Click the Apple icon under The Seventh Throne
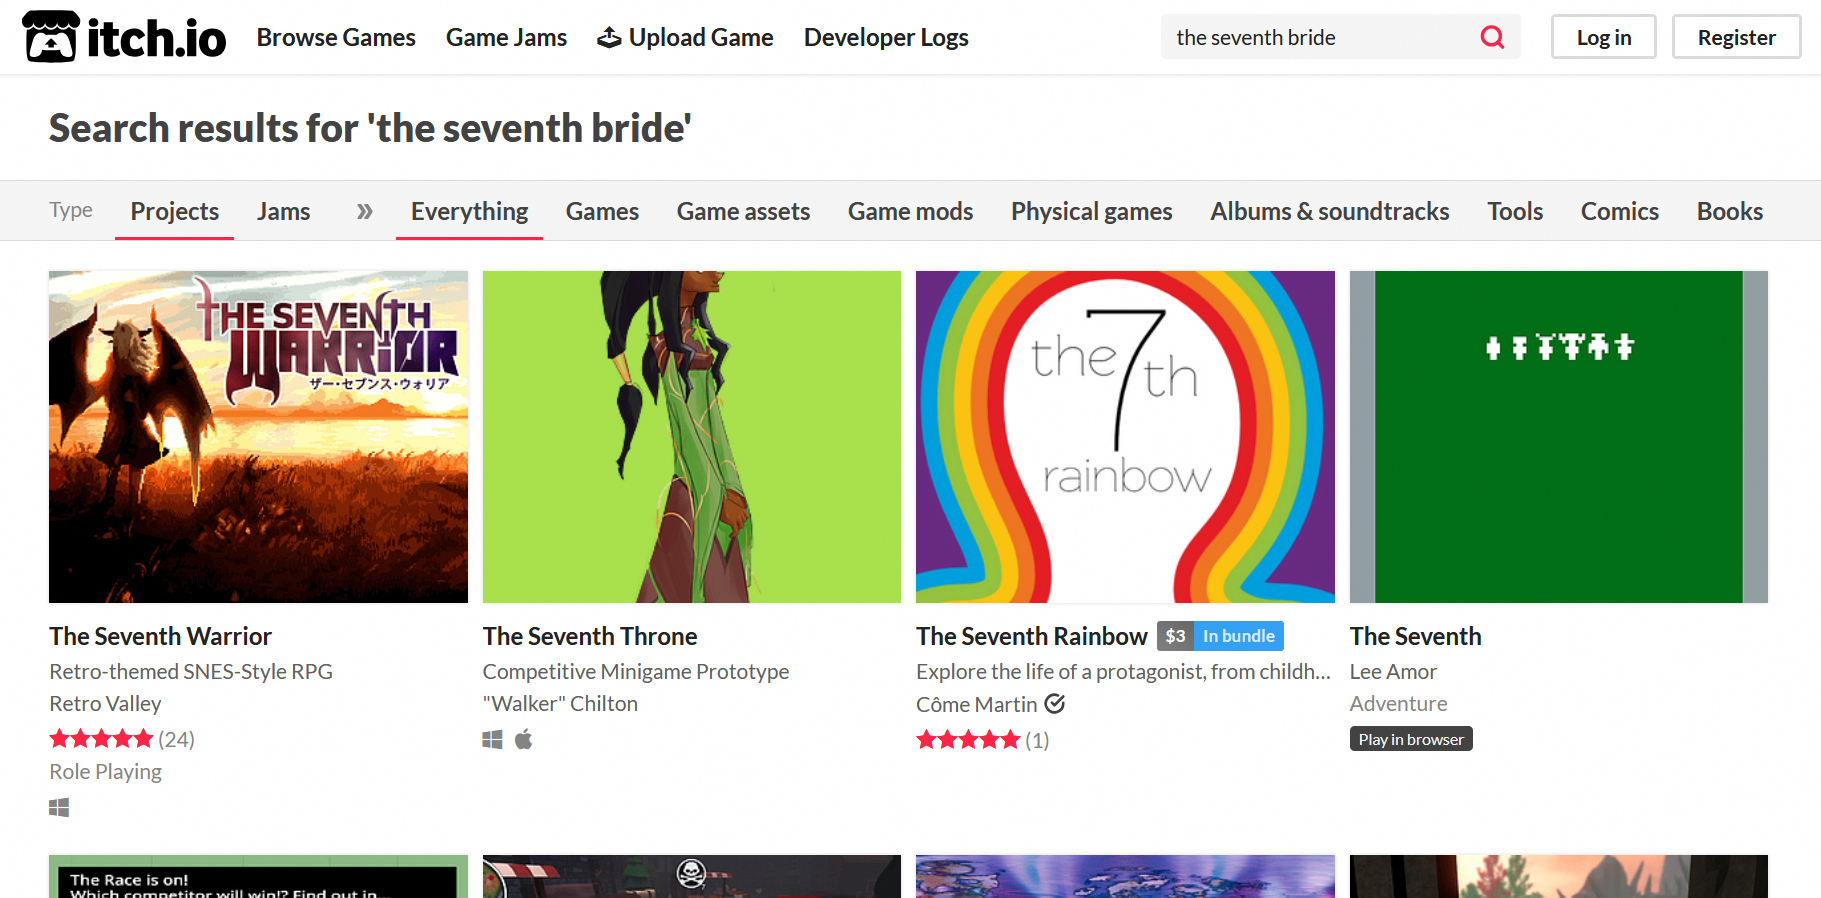This screenshot has width=1821, height=898. [524, 740]
